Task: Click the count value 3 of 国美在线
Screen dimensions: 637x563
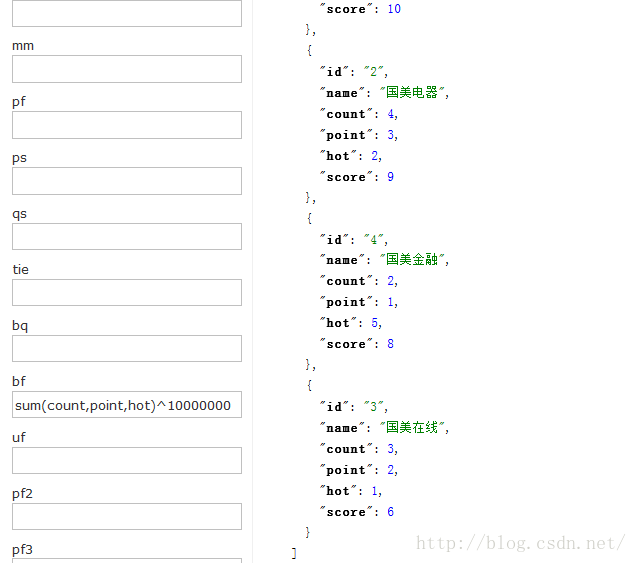Action: 390,449
